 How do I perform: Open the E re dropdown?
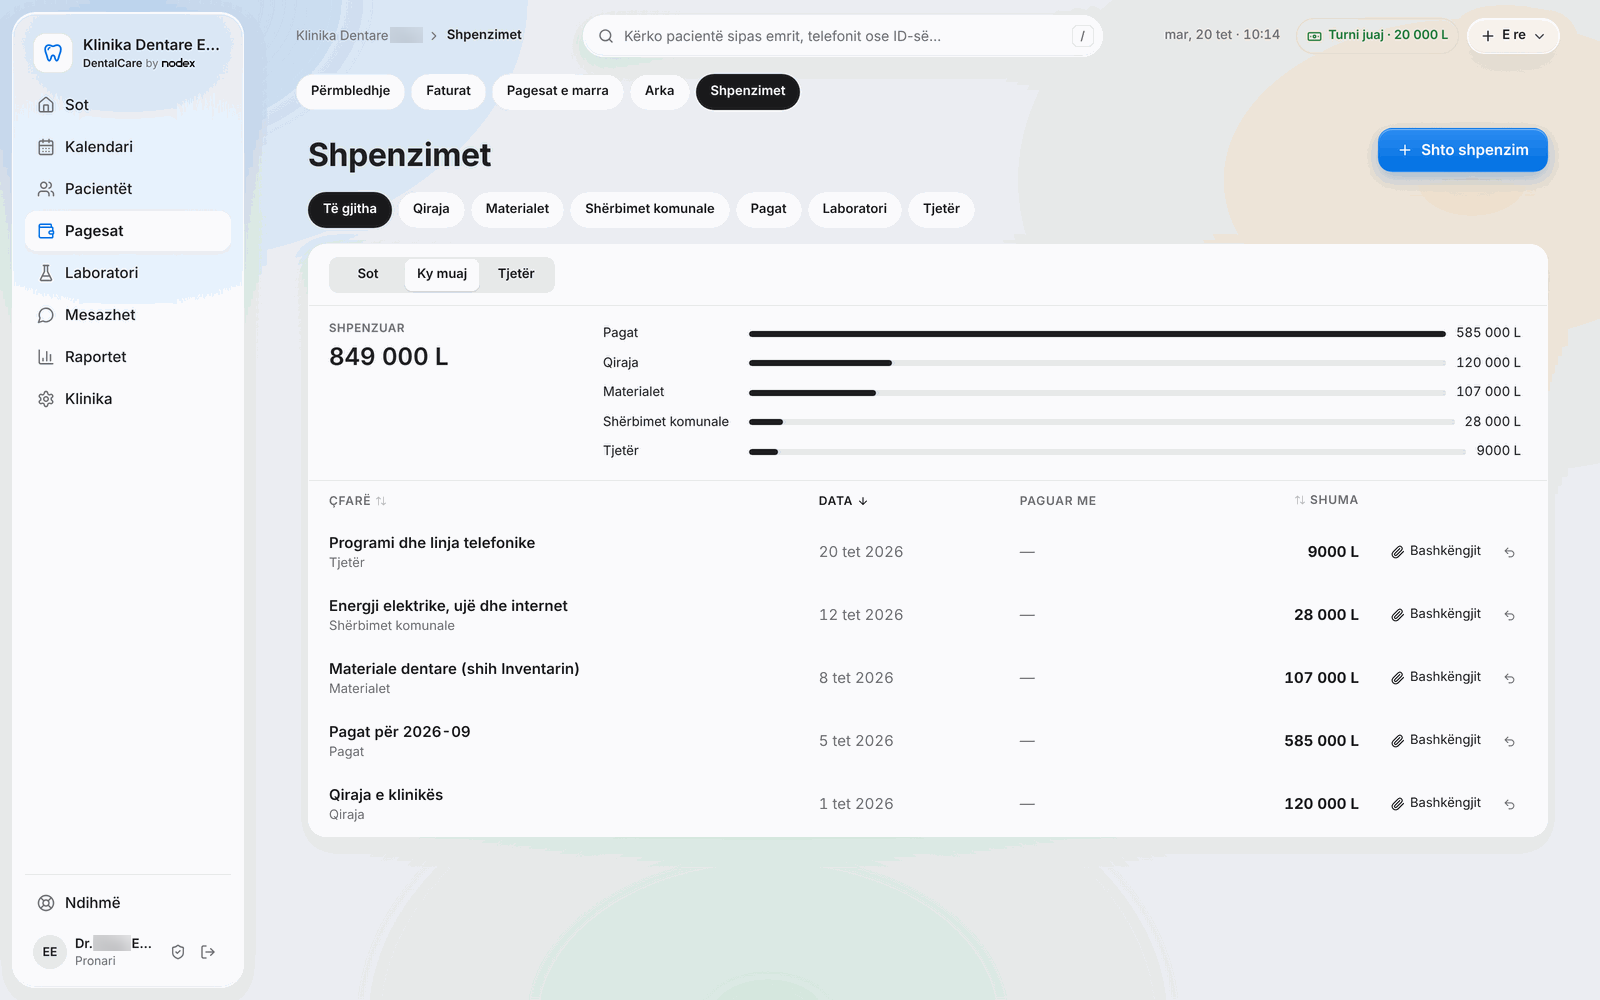tap(1513, 36)
